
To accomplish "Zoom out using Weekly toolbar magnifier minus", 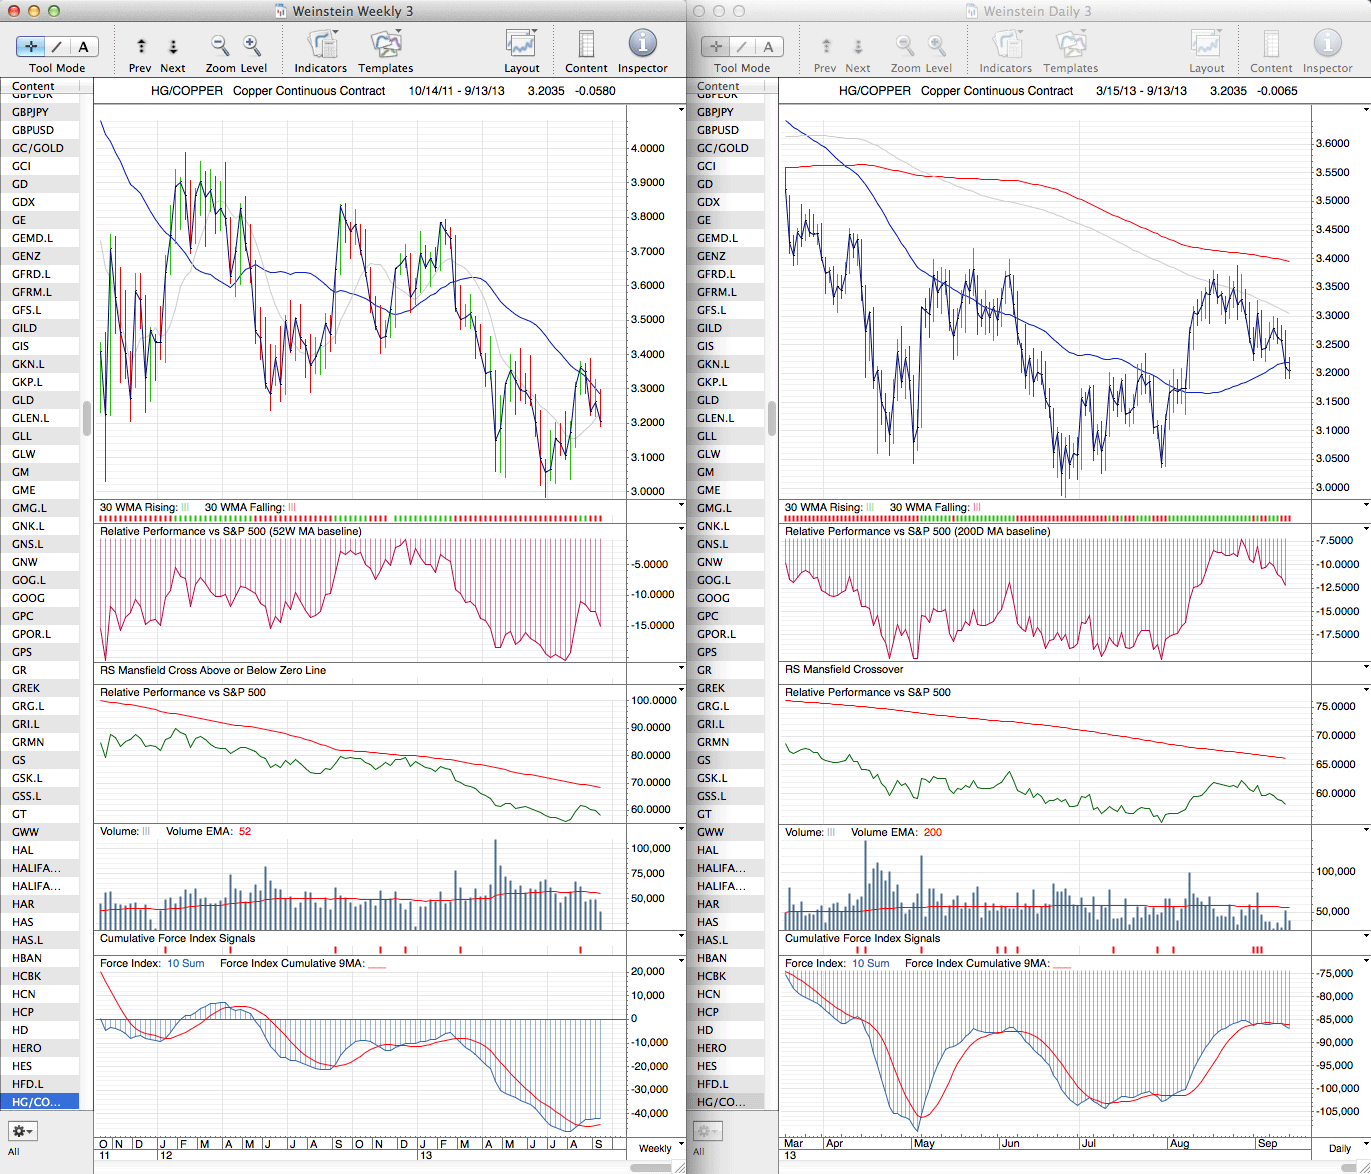I will pos(220,45).
